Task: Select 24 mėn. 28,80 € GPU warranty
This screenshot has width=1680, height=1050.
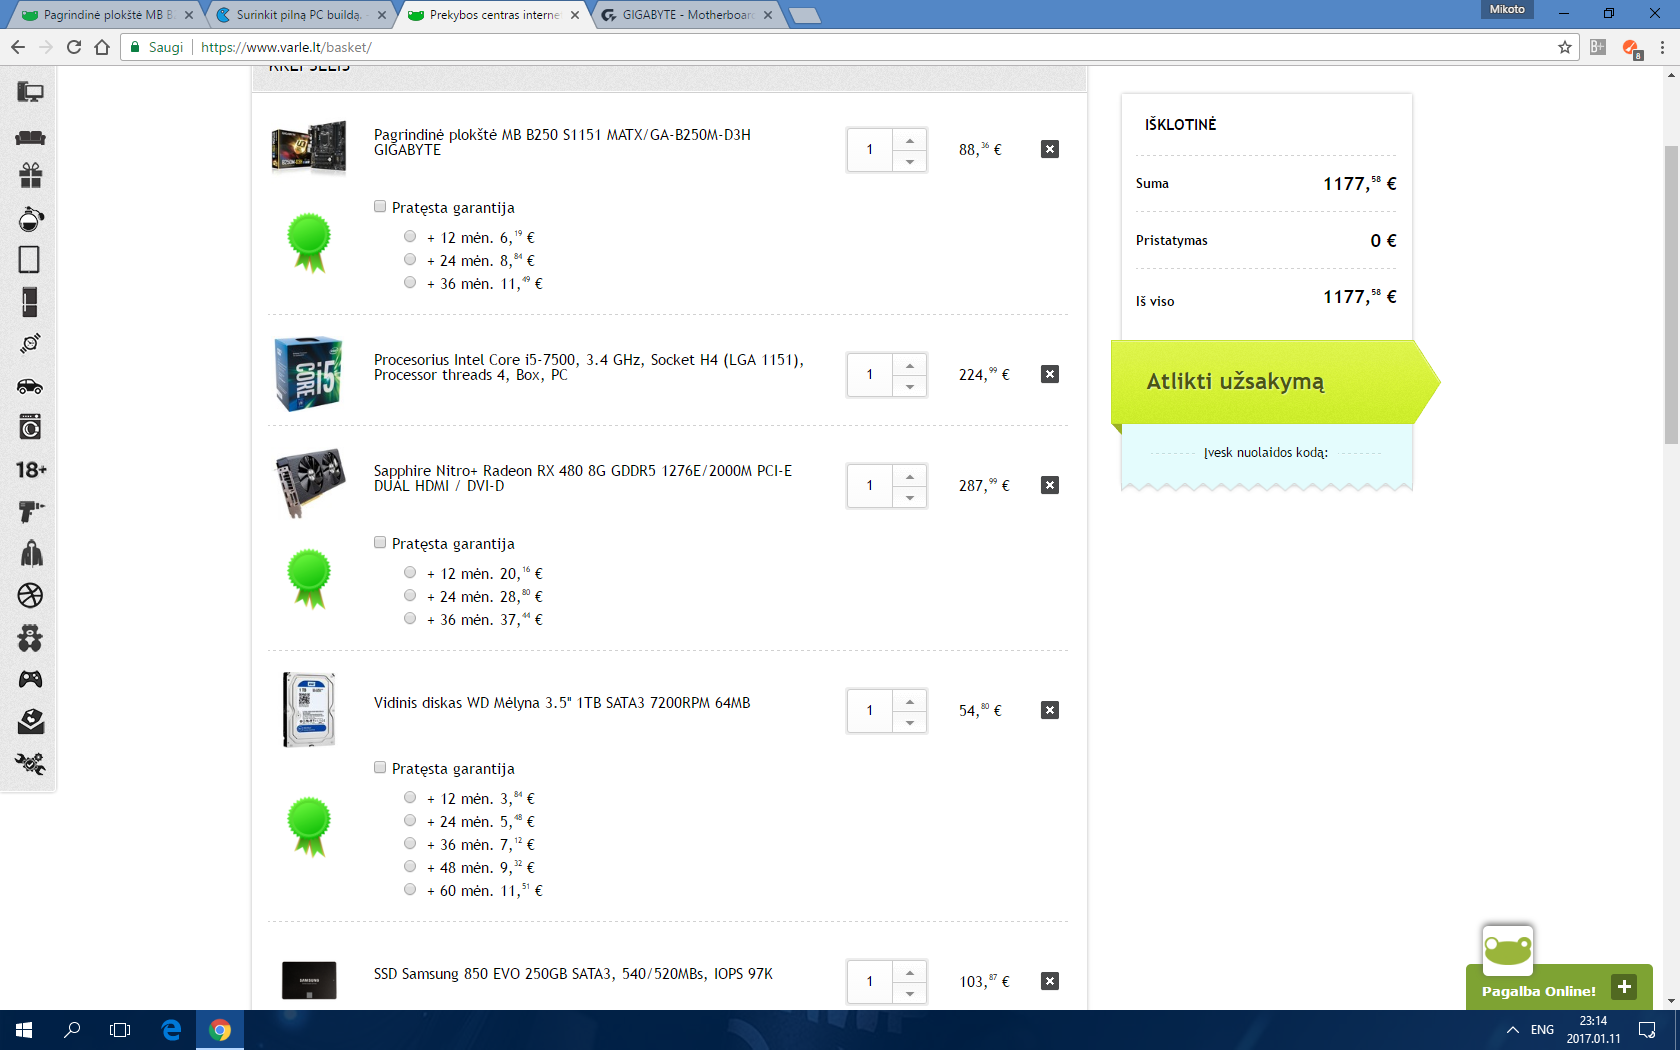Action: (x=410, y=596)
